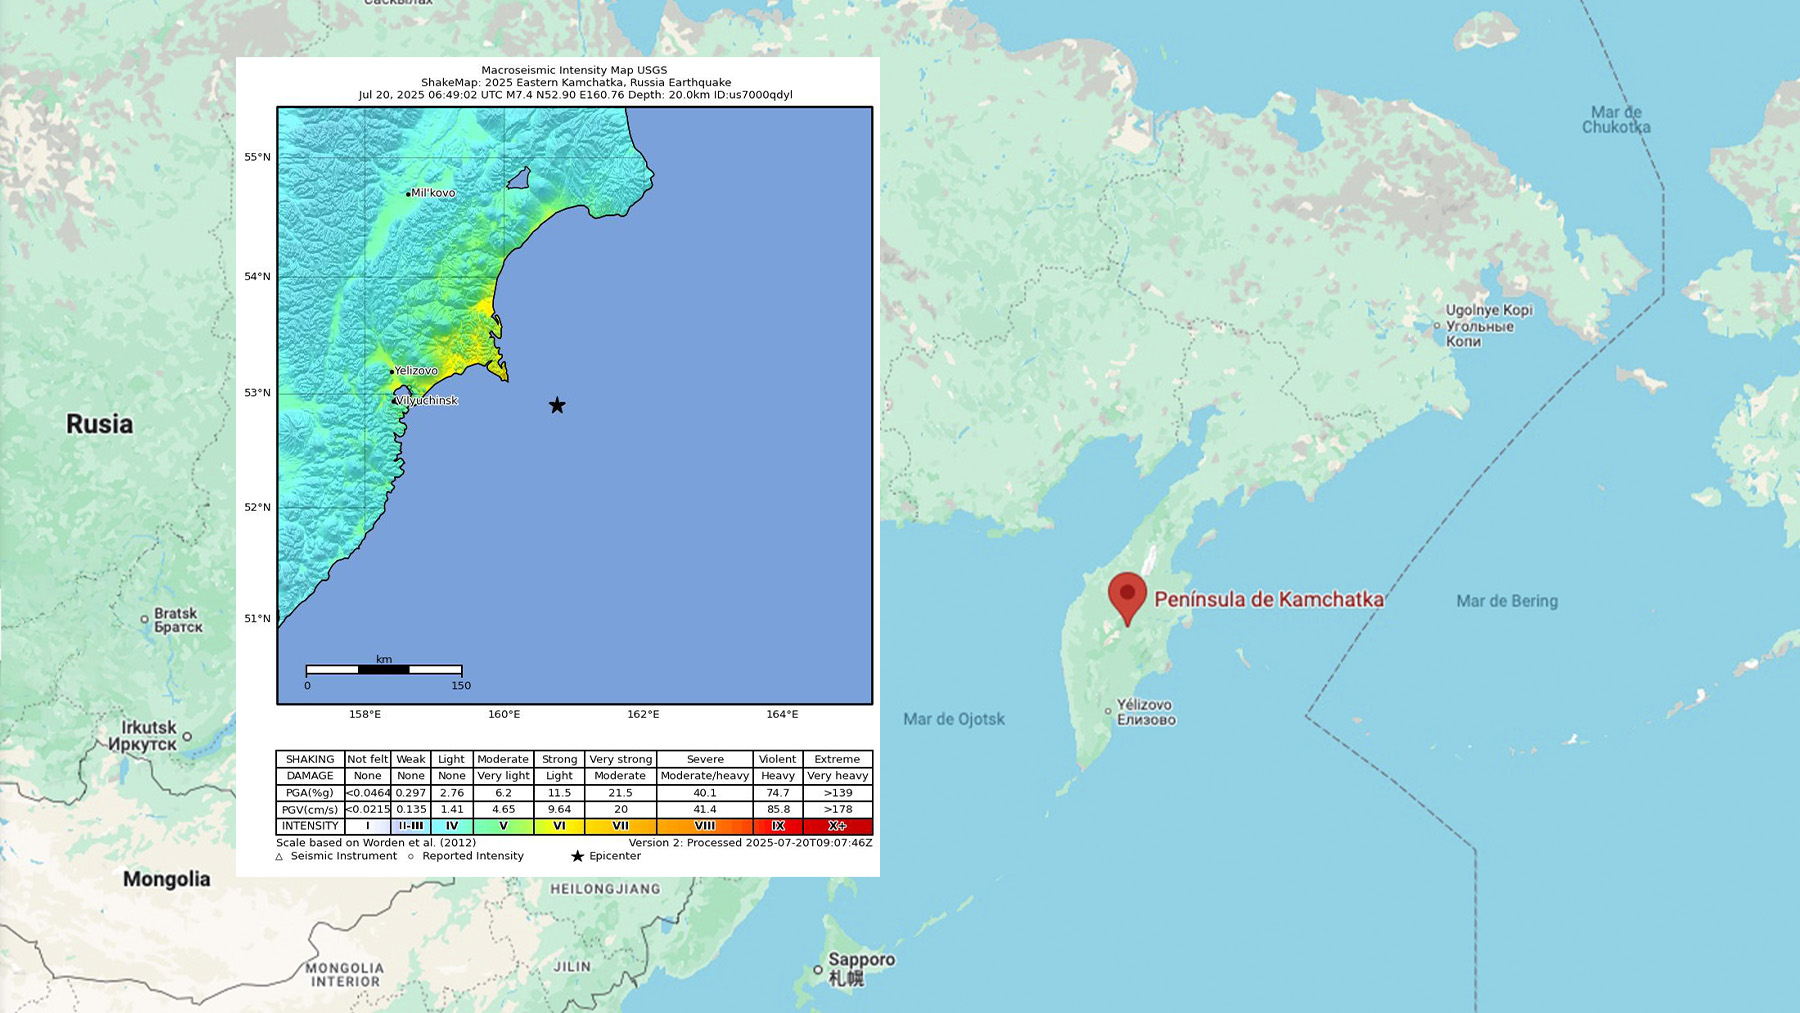Select intensity VII orange-yellow swatch
The image size is (1800, 1013).
tap(620, 826)
